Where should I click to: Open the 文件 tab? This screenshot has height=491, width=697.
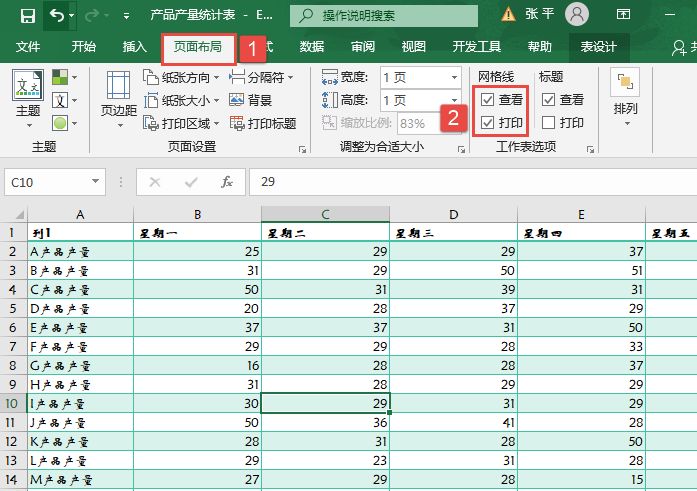[28, 47]
